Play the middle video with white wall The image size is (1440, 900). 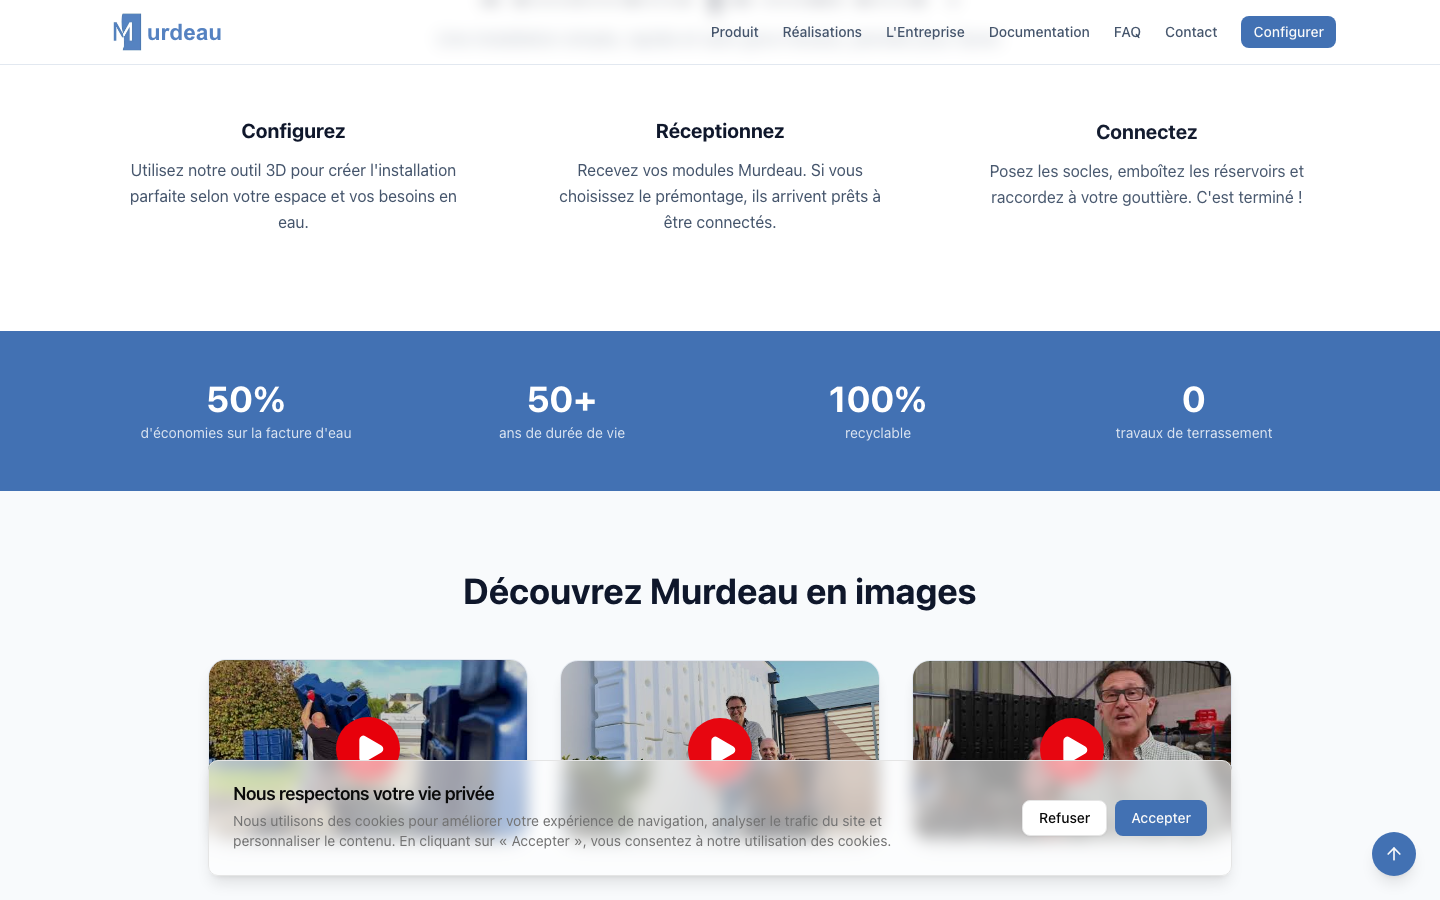tap(720, 749)
